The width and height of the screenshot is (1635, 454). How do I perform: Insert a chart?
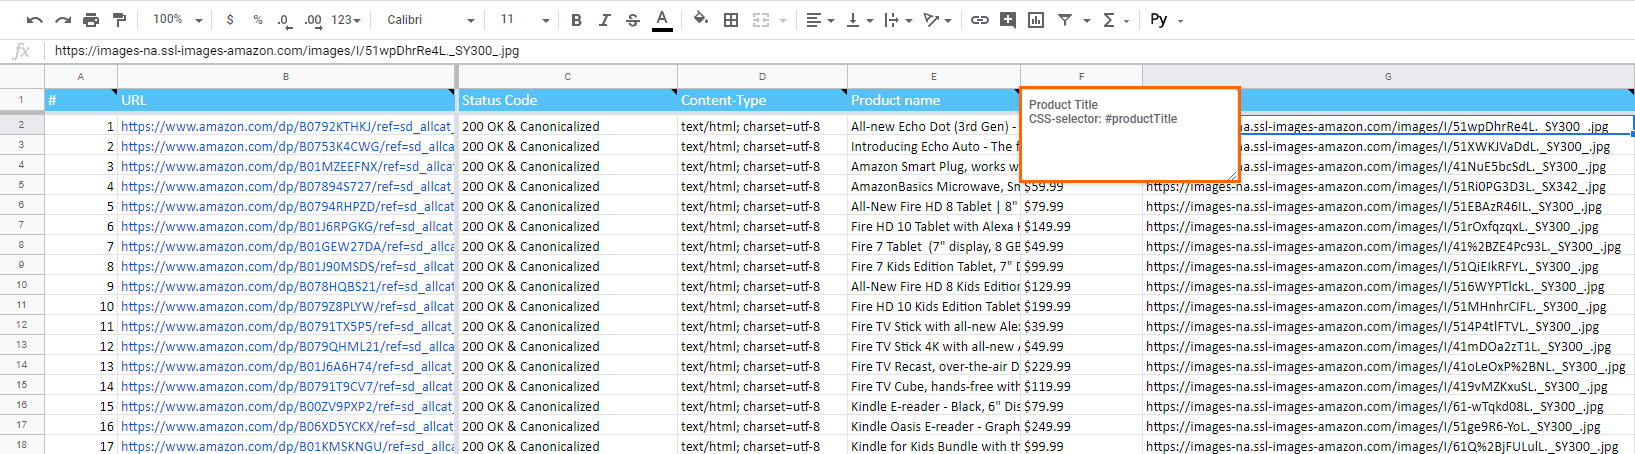pyautogui.click(x=1036, y=20)
